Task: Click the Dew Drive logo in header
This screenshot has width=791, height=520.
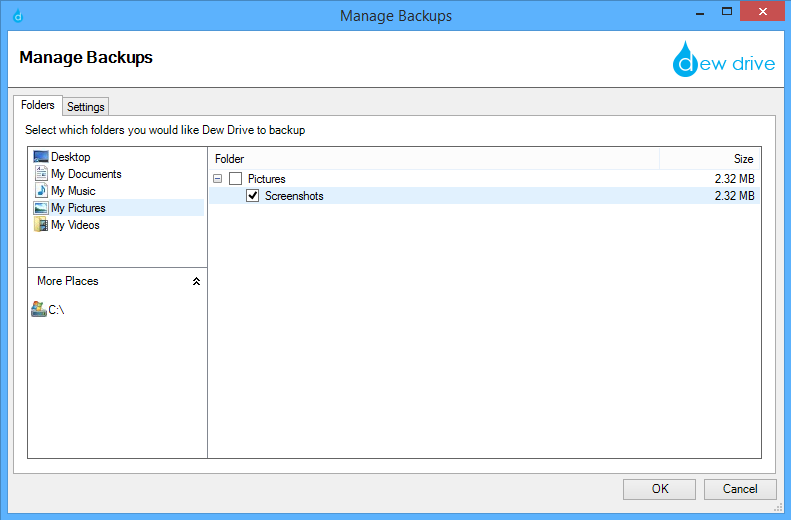Action: click(x=723, y=60)
